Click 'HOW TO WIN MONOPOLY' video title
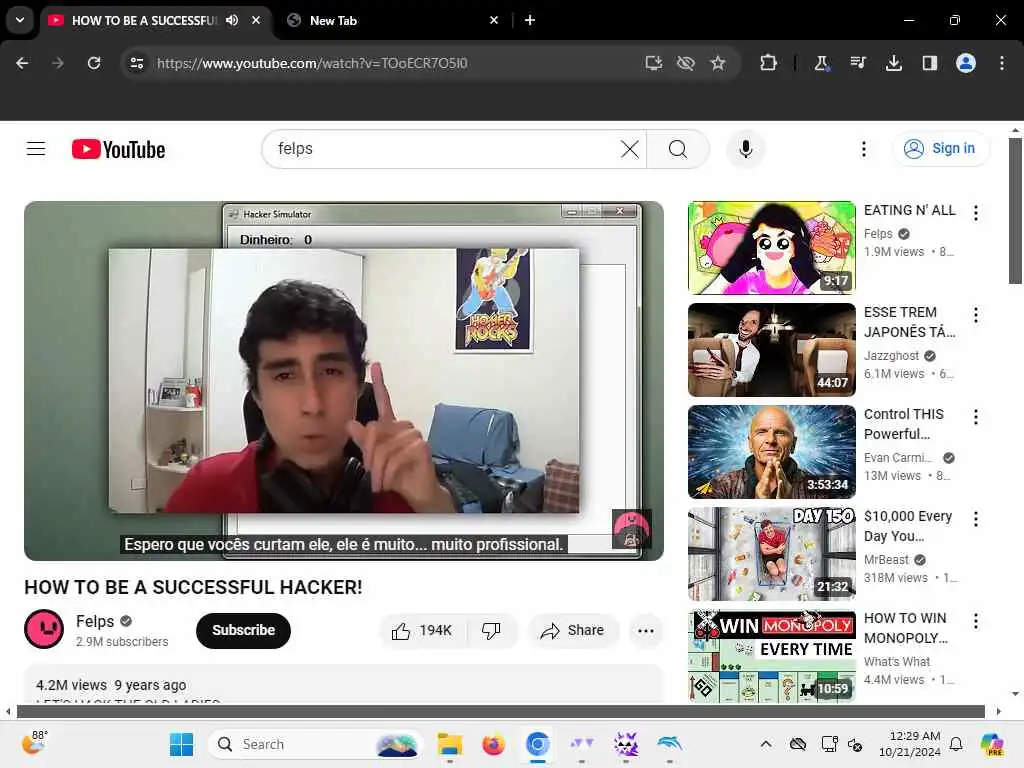 click(906, 628)
